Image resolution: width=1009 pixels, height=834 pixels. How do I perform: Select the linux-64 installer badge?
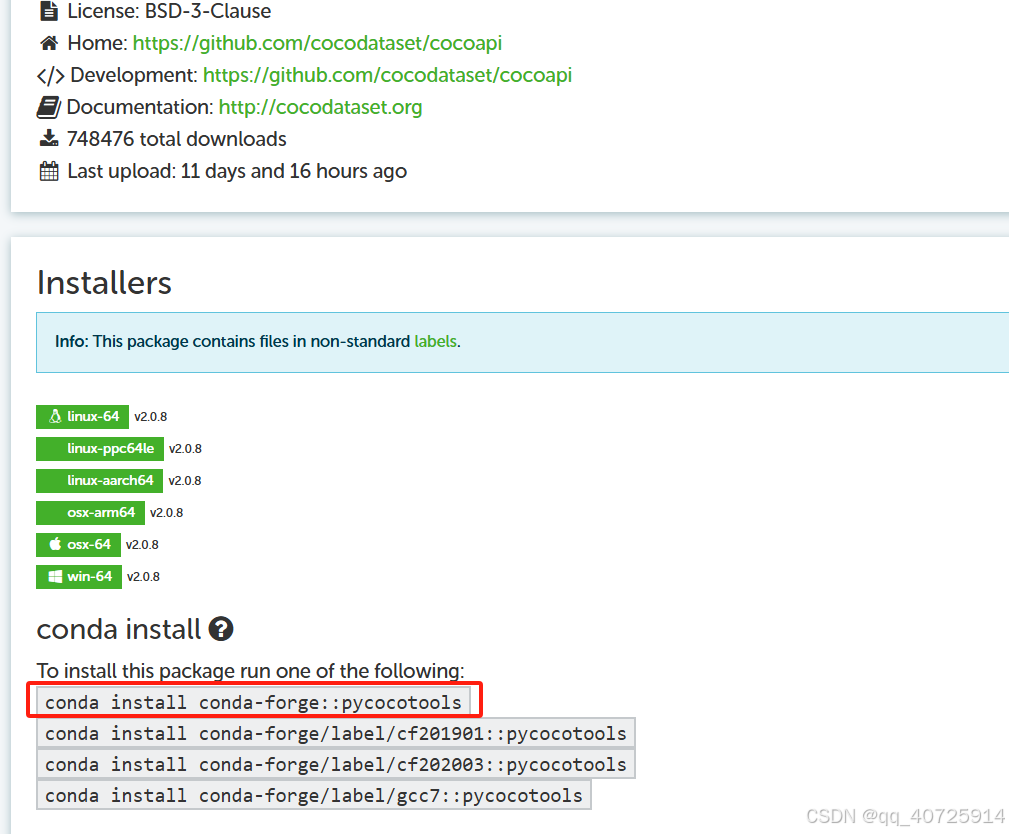(x=82, y=416)
